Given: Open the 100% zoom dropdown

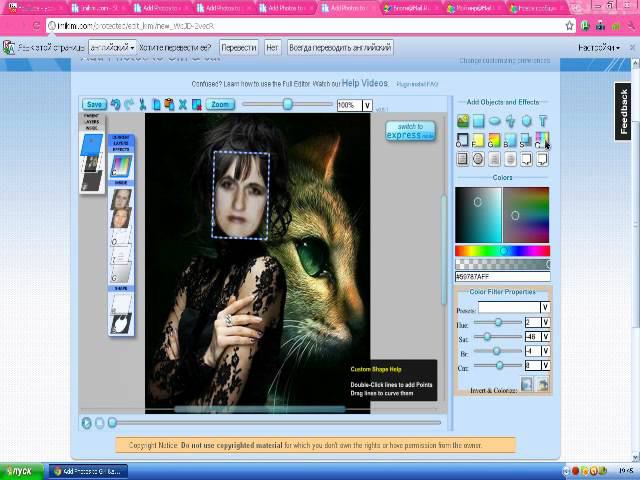Looking at the screenshot, I should pyautogui.click(x=367, y=105).
